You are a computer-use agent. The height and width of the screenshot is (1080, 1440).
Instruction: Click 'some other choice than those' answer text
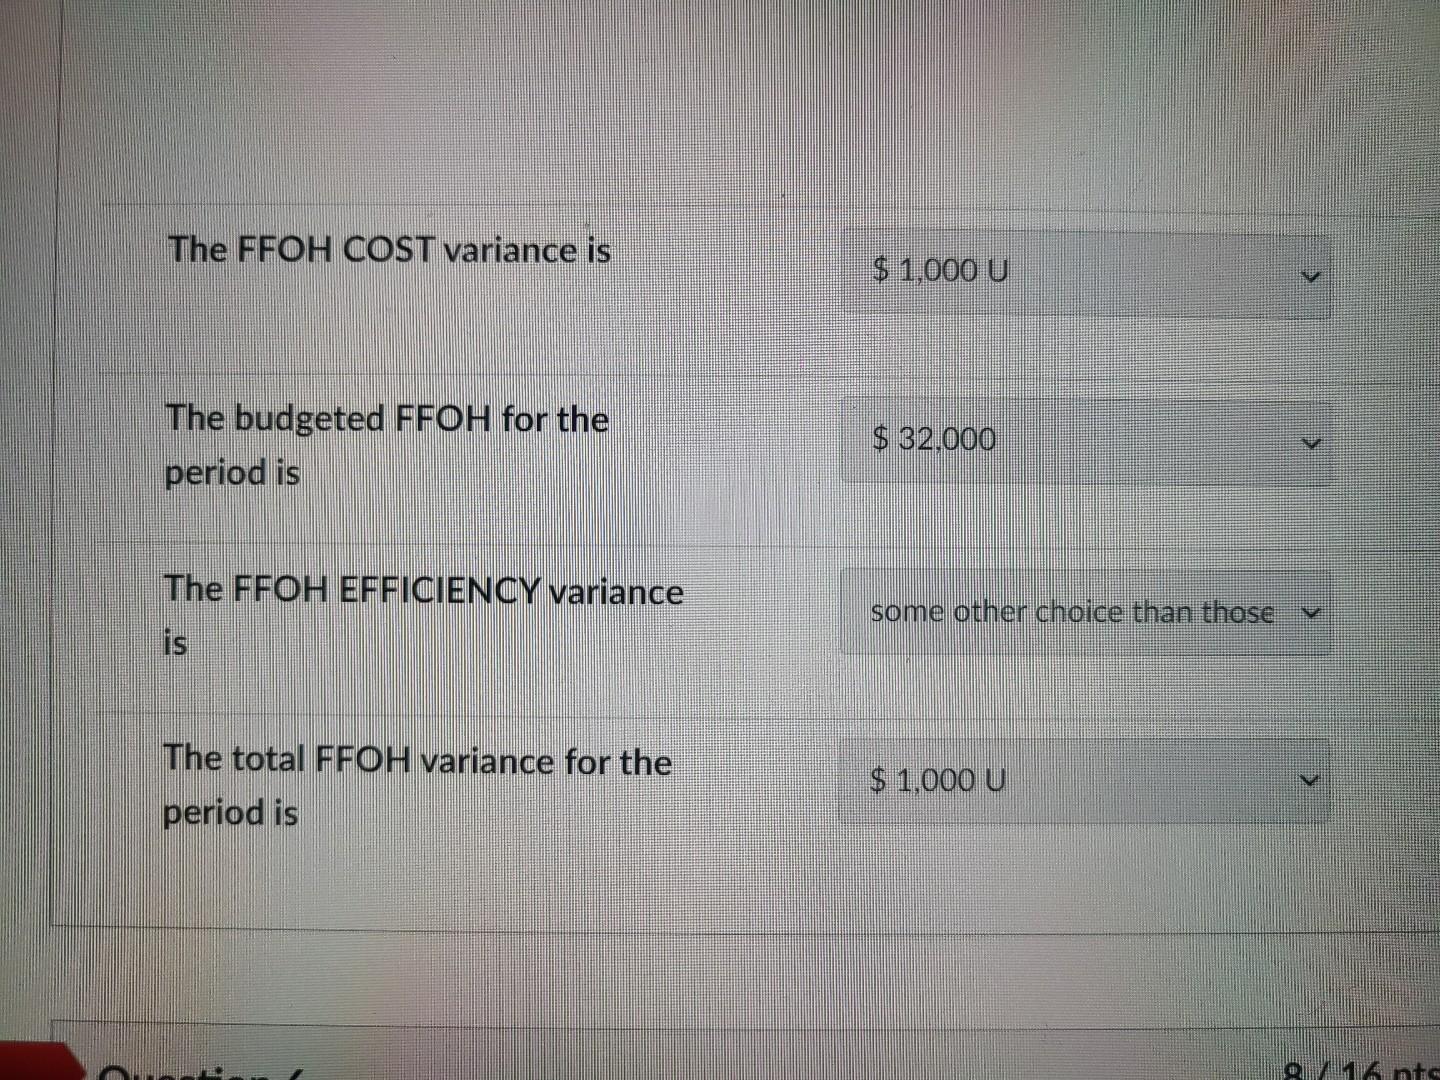pos(1071,612)
